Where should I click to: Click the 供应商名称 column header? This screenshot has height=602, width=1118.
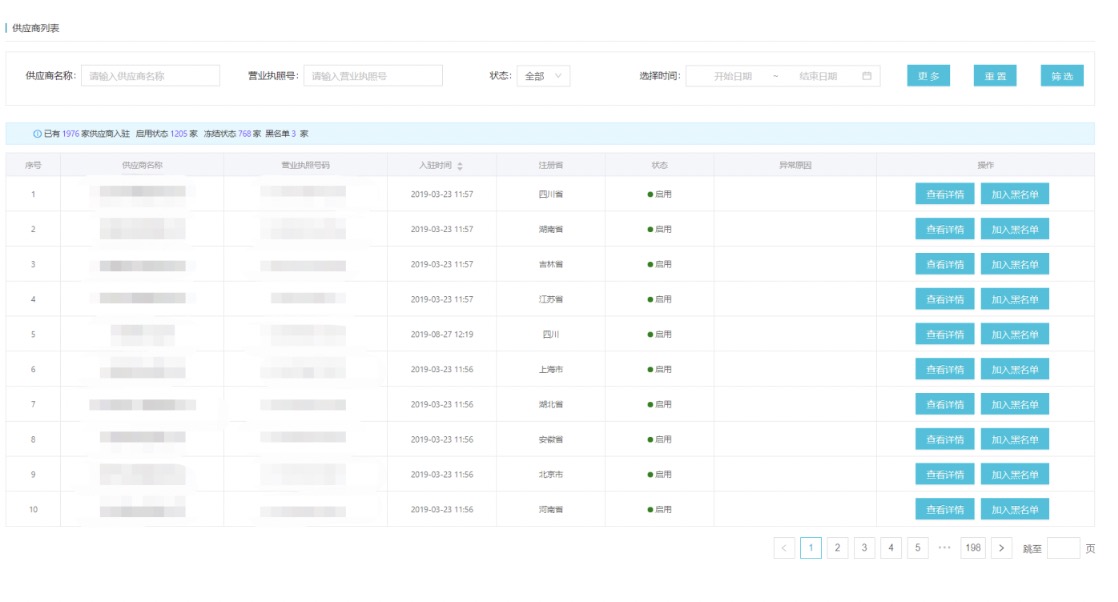tap(142, 165)
